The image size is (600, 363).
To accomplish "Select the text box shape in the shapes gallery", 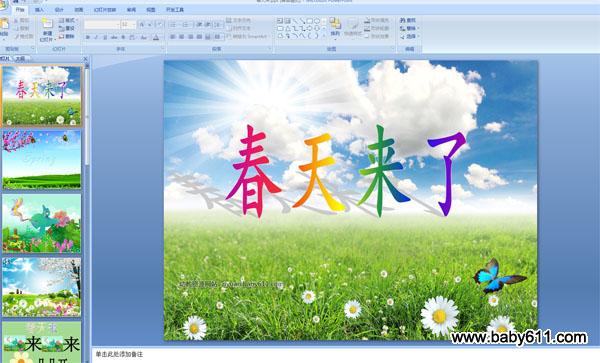I will (280, 21).
